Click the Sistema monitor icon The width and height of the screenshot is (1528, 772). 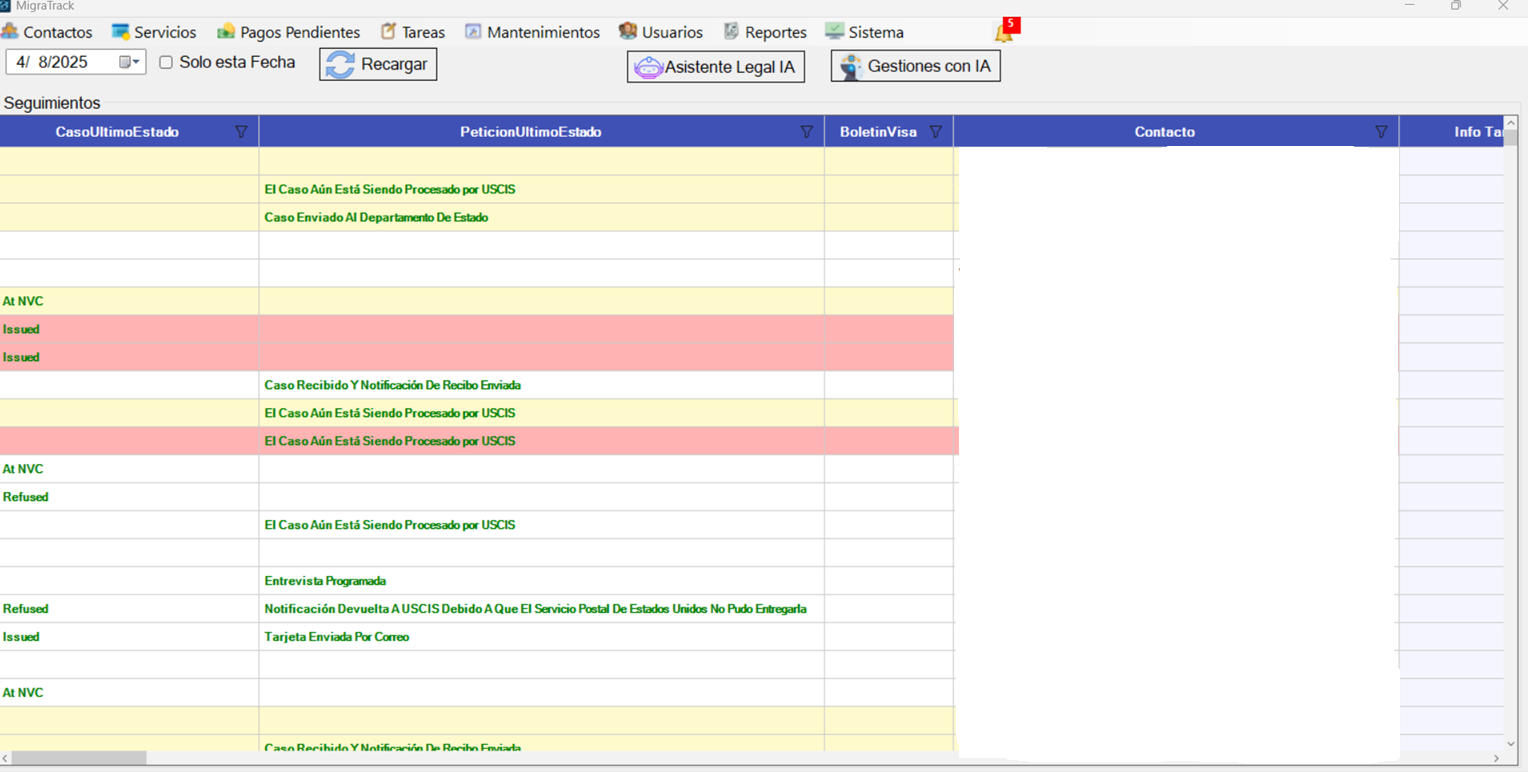tap(834, 32)
